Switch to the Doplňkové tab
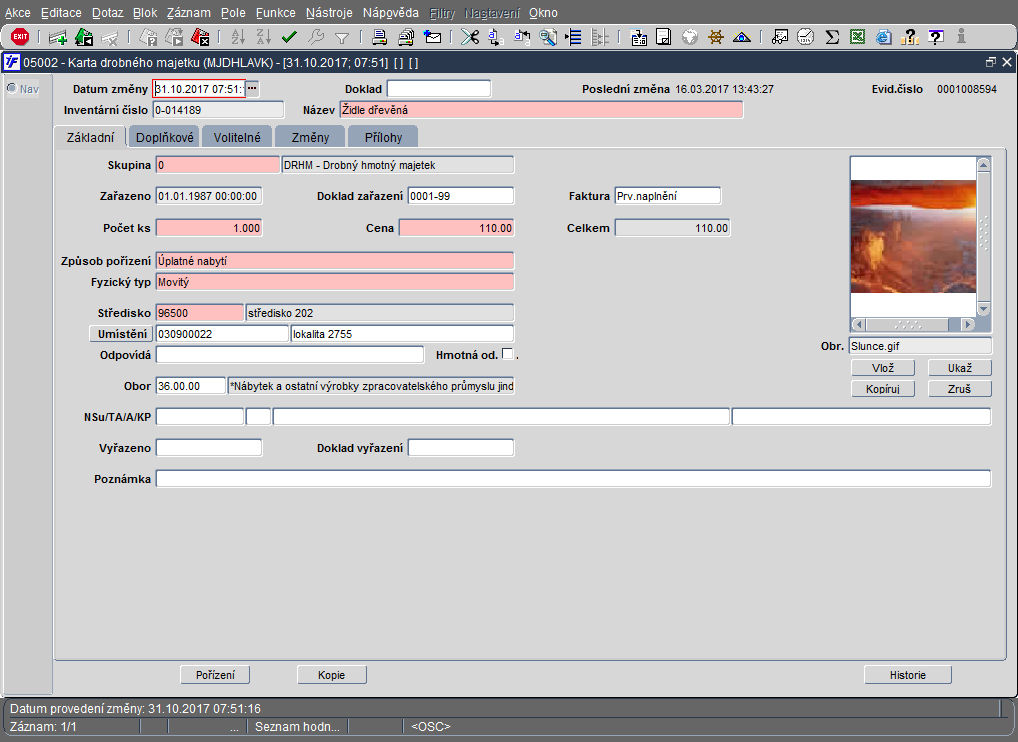This screenshot has height=742, width=1018. tap(164, 137)
